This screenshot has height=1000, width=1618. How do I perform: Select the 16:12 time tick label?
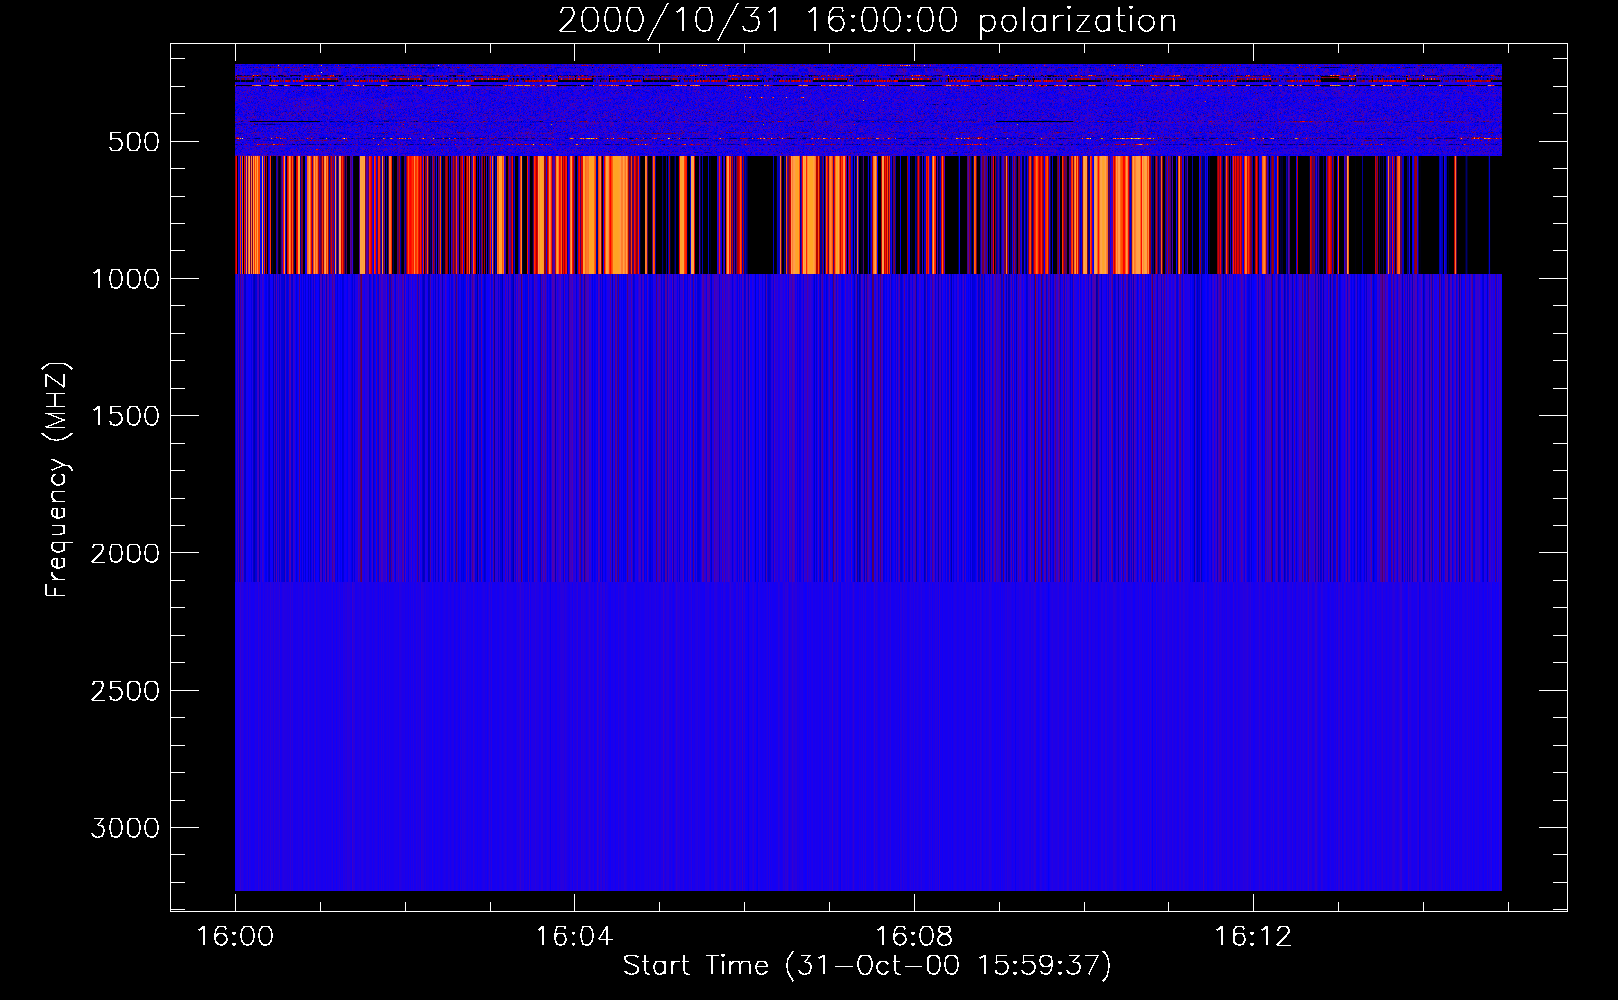point(1252,937)
